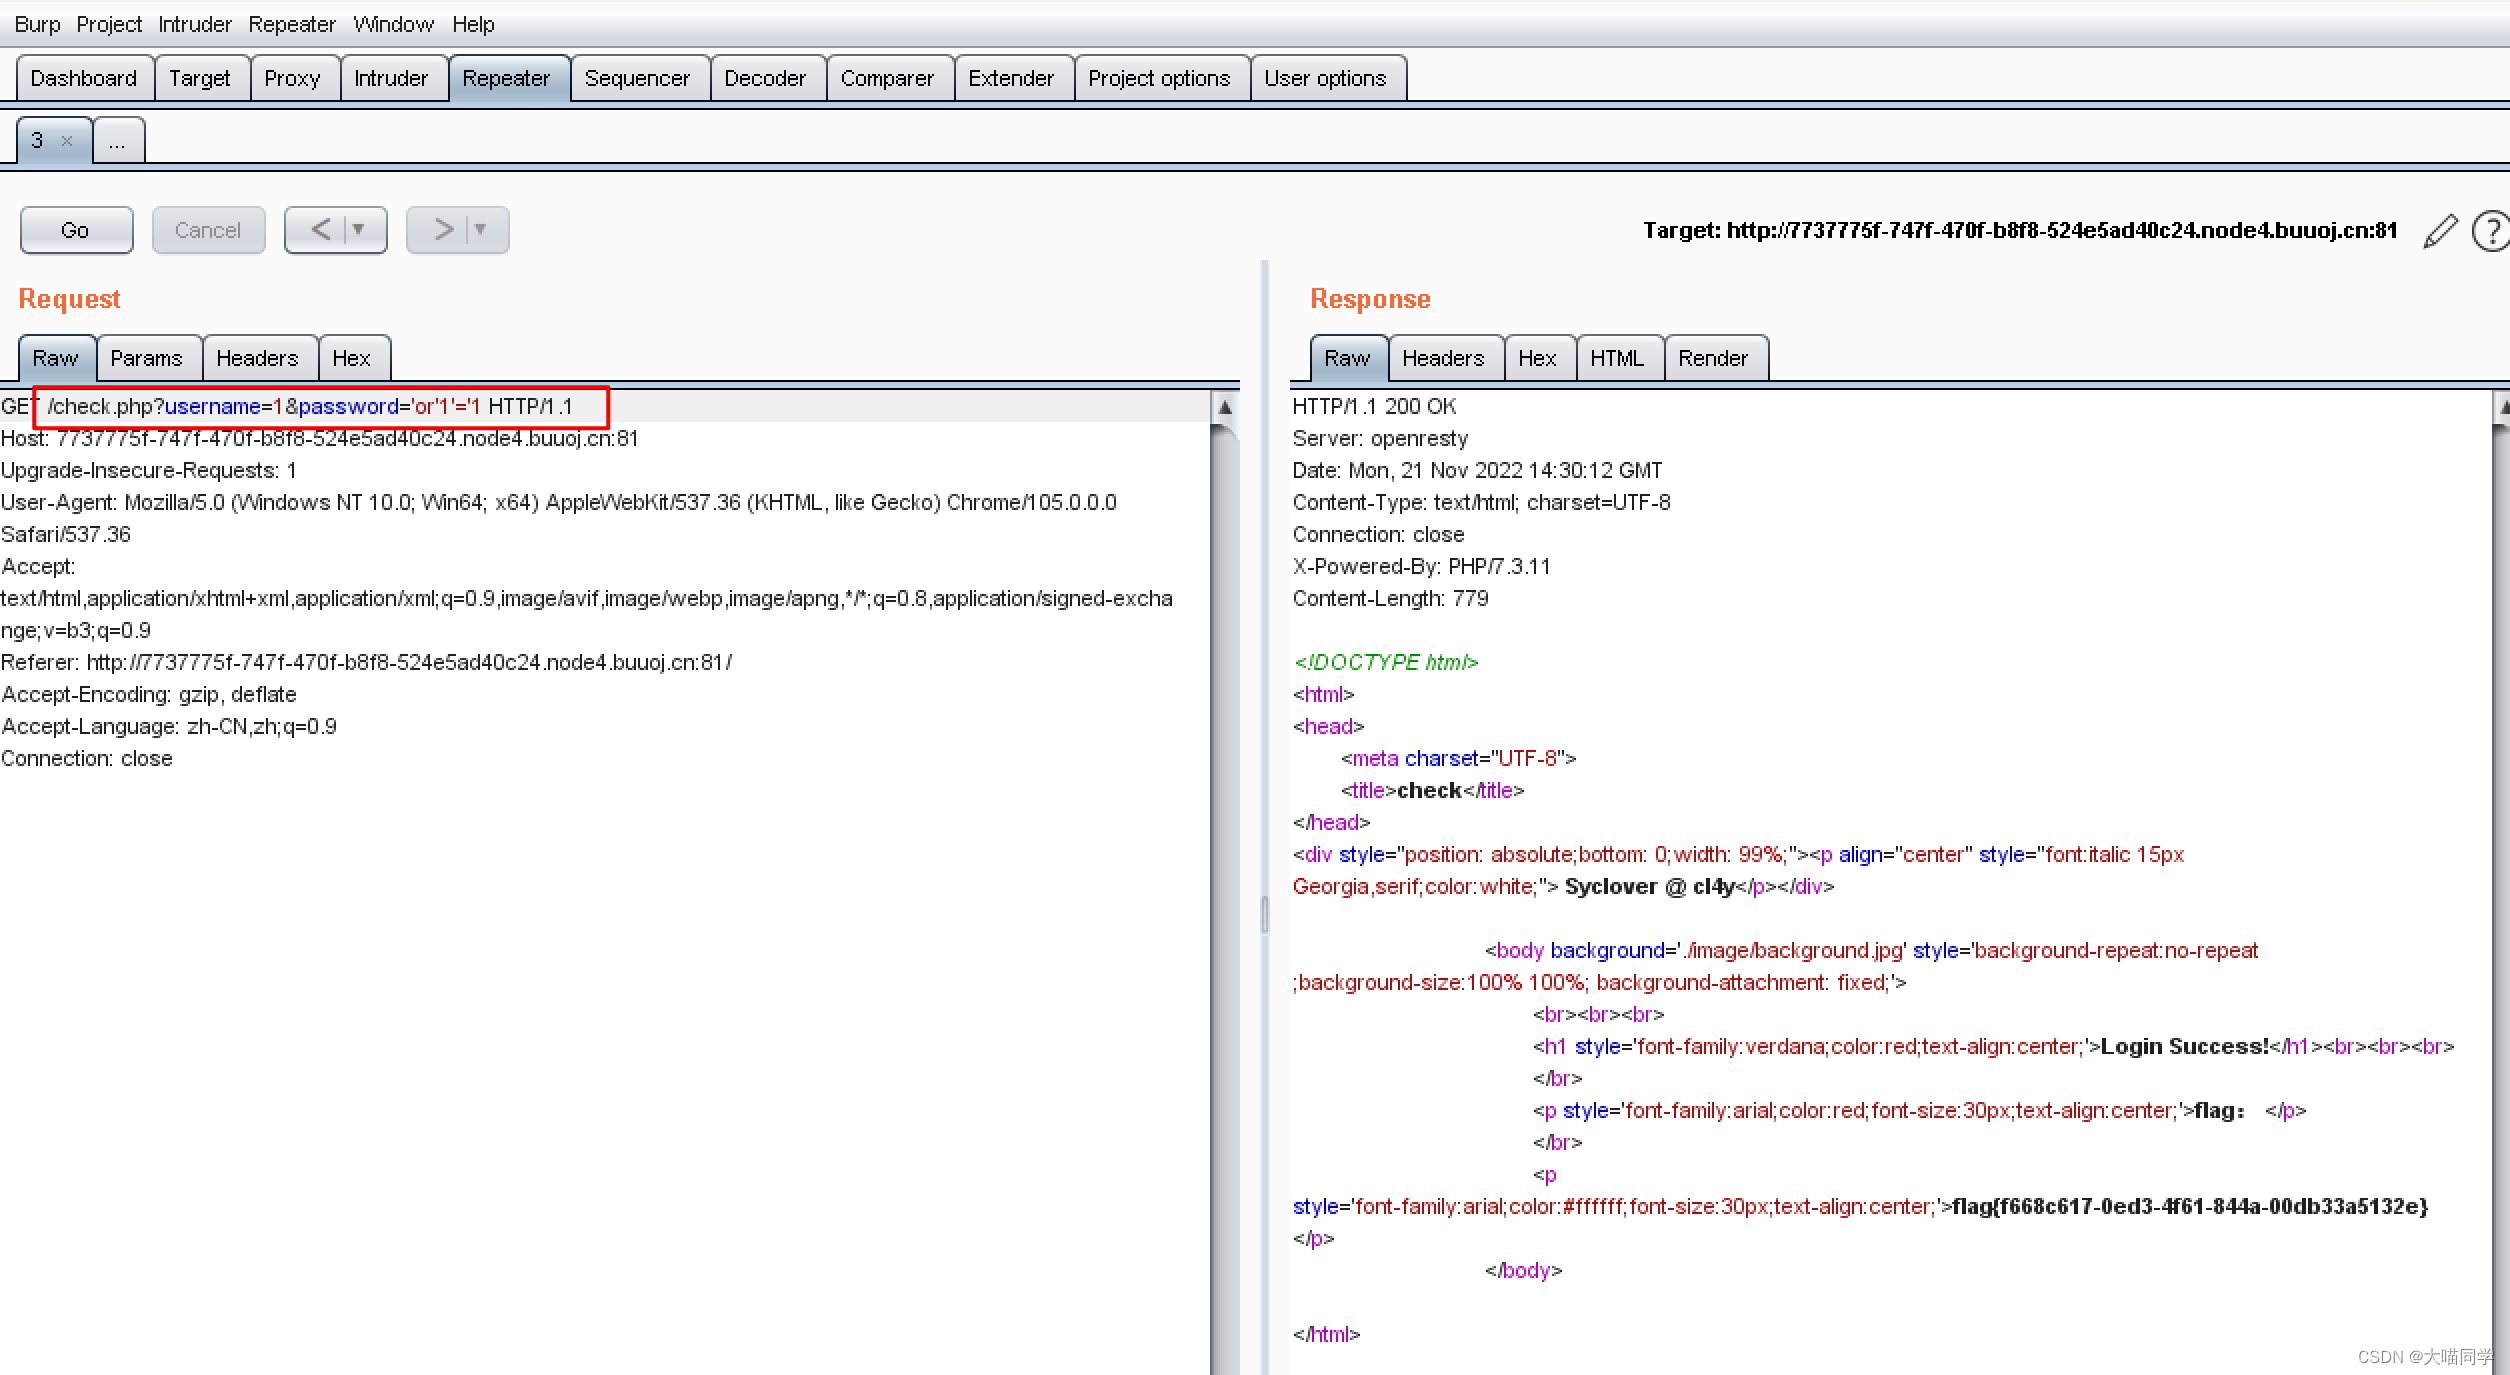The image size is (2510, 1375).
Task: Click the Content-Length: 779 line
Action: coord(1390,599)
